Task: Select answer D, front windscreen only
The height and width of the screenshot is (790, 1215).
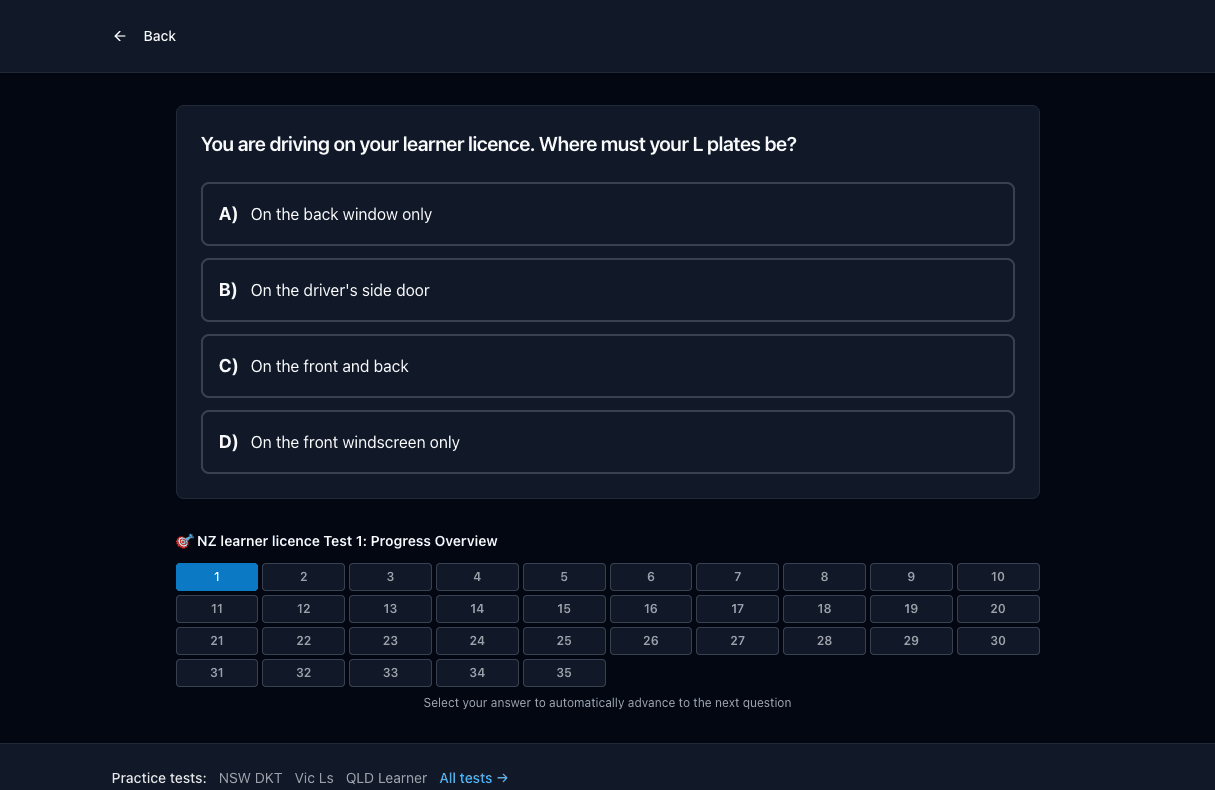Action: 608,442
